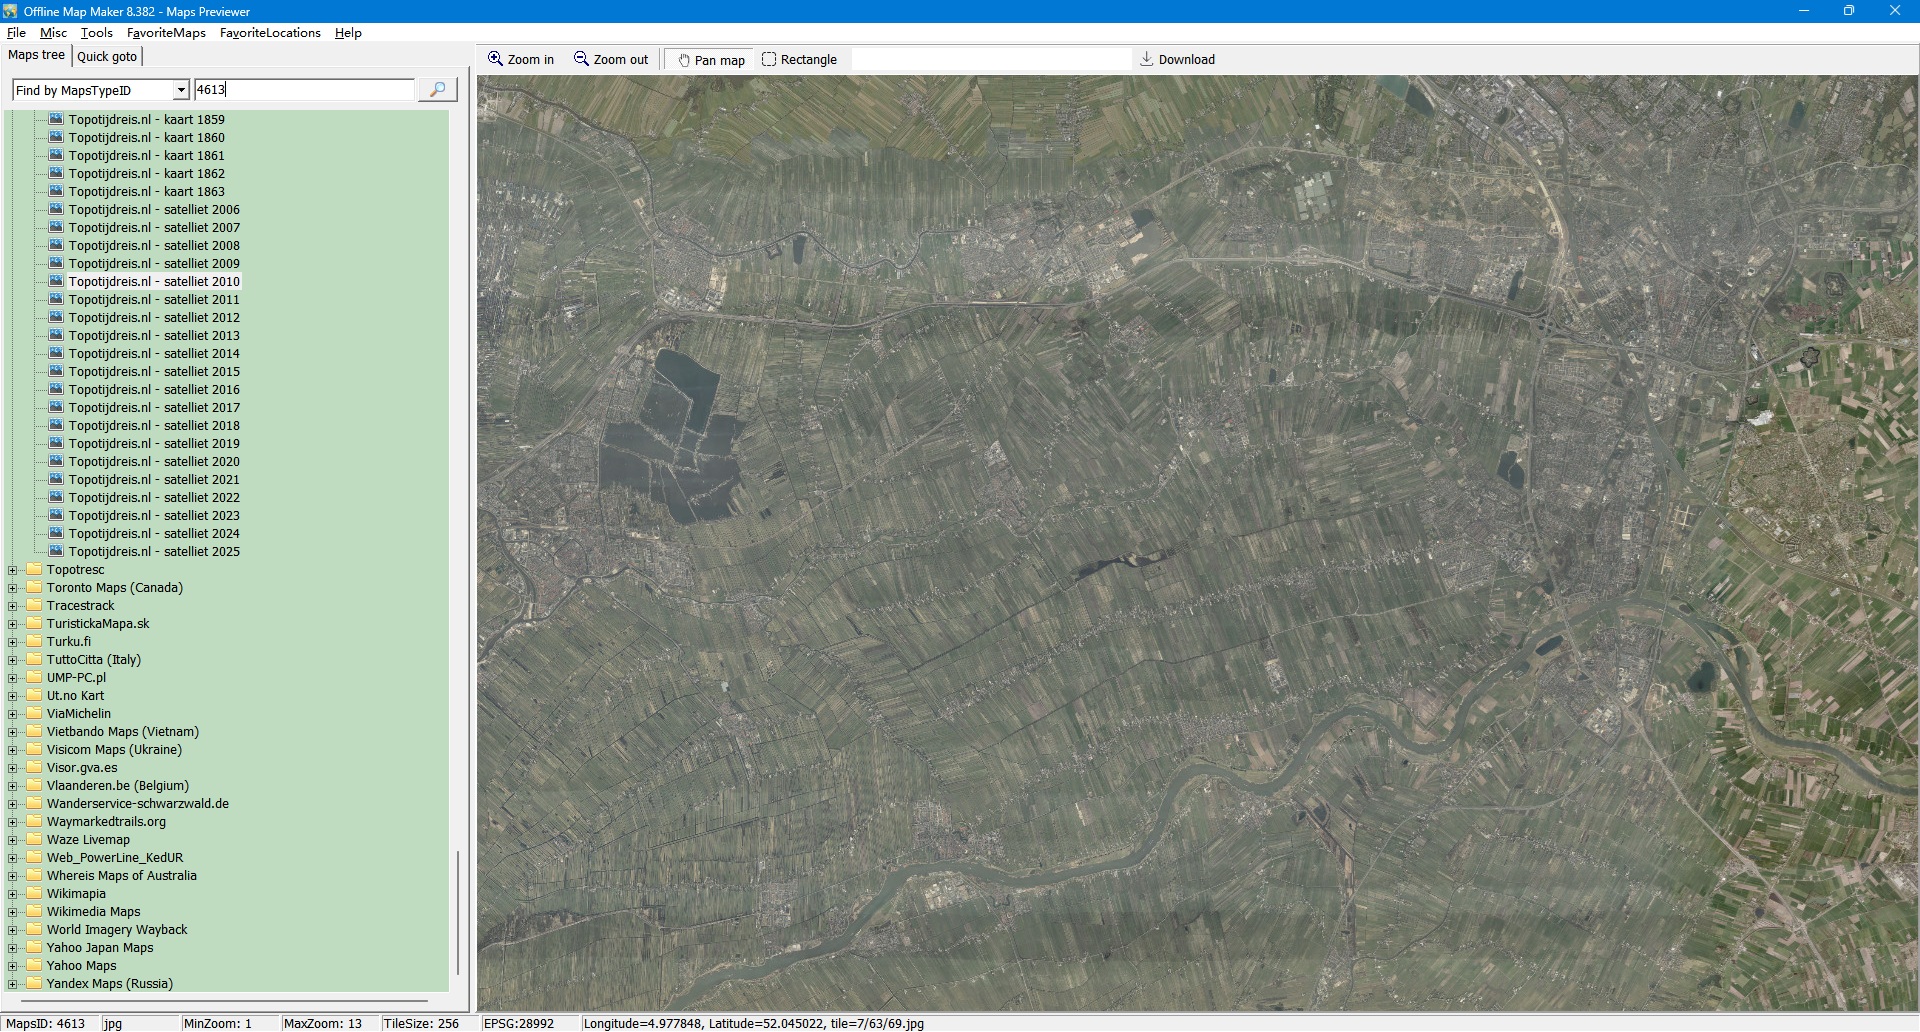Image resolution: width=1920 pixels, height=1032 pixels.
Task: Click the Zoom out magnifier icon
Action: (x=581, y=59)
